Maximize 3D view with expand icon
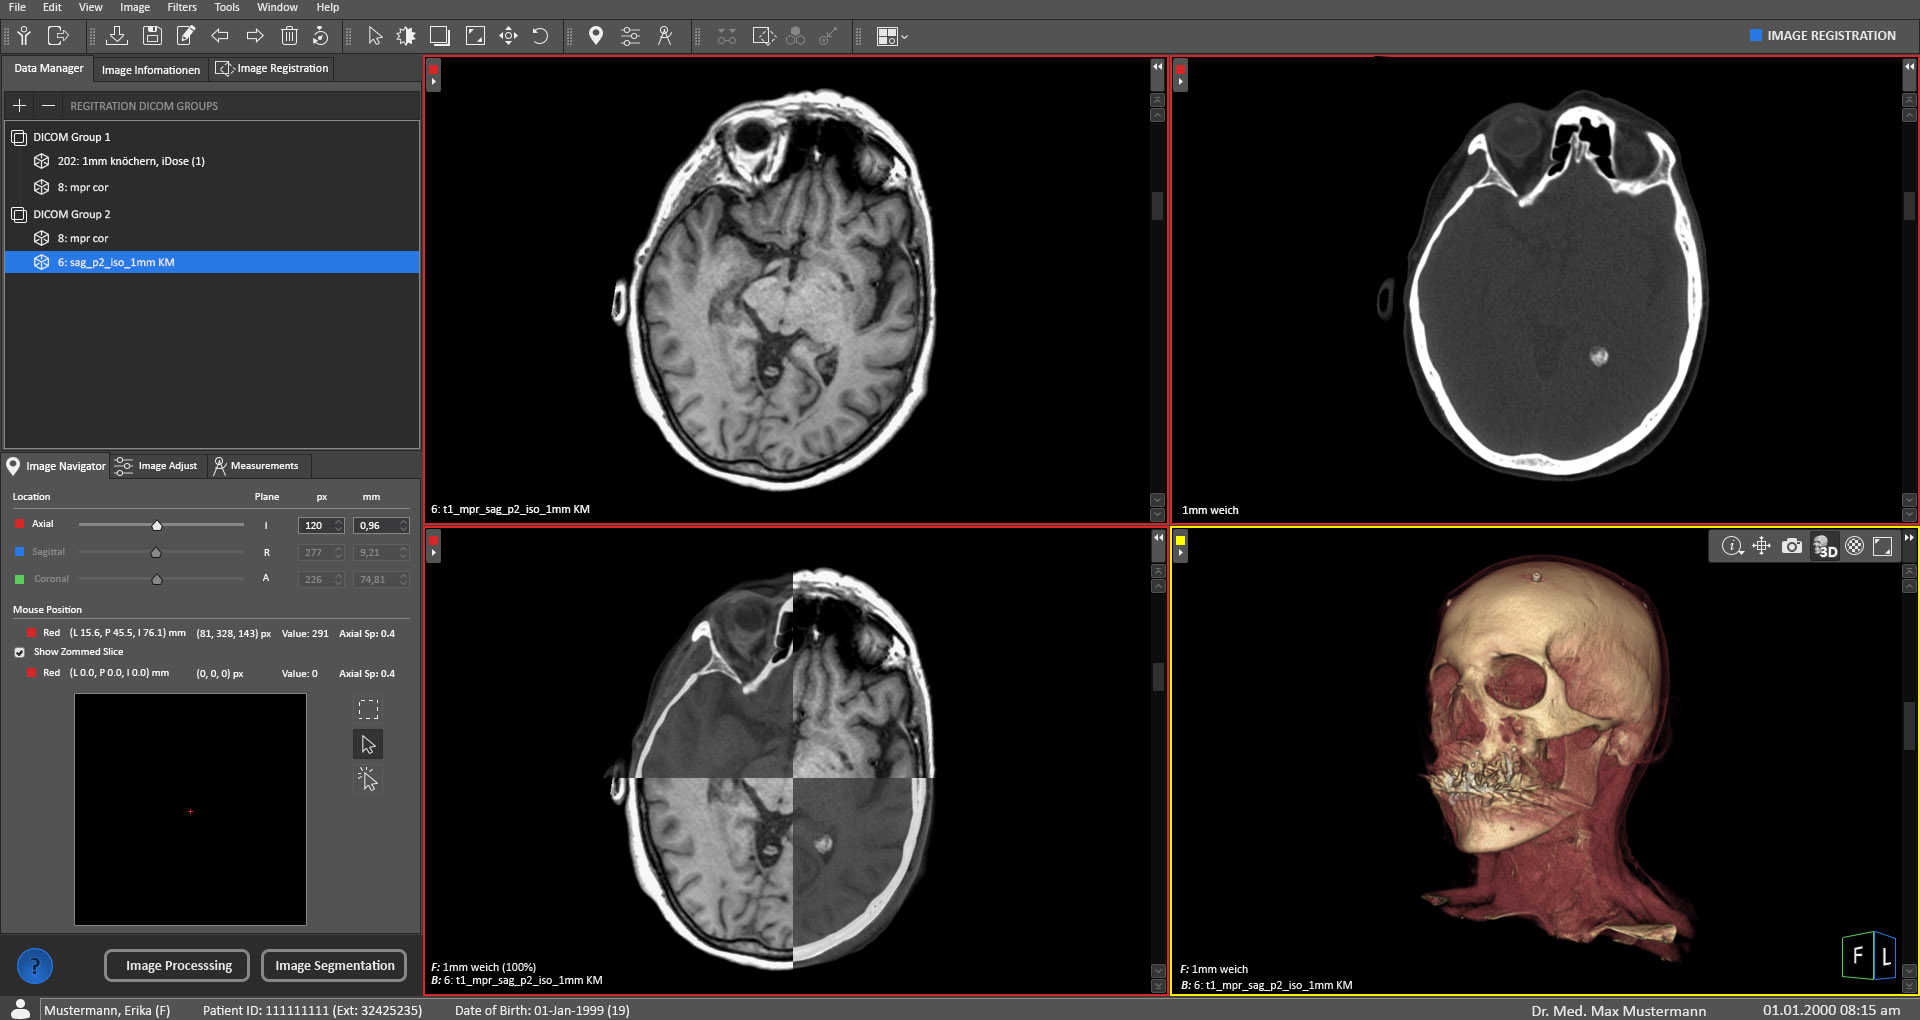Screen dimensions: 1920x1020 tap(1882, 546)
